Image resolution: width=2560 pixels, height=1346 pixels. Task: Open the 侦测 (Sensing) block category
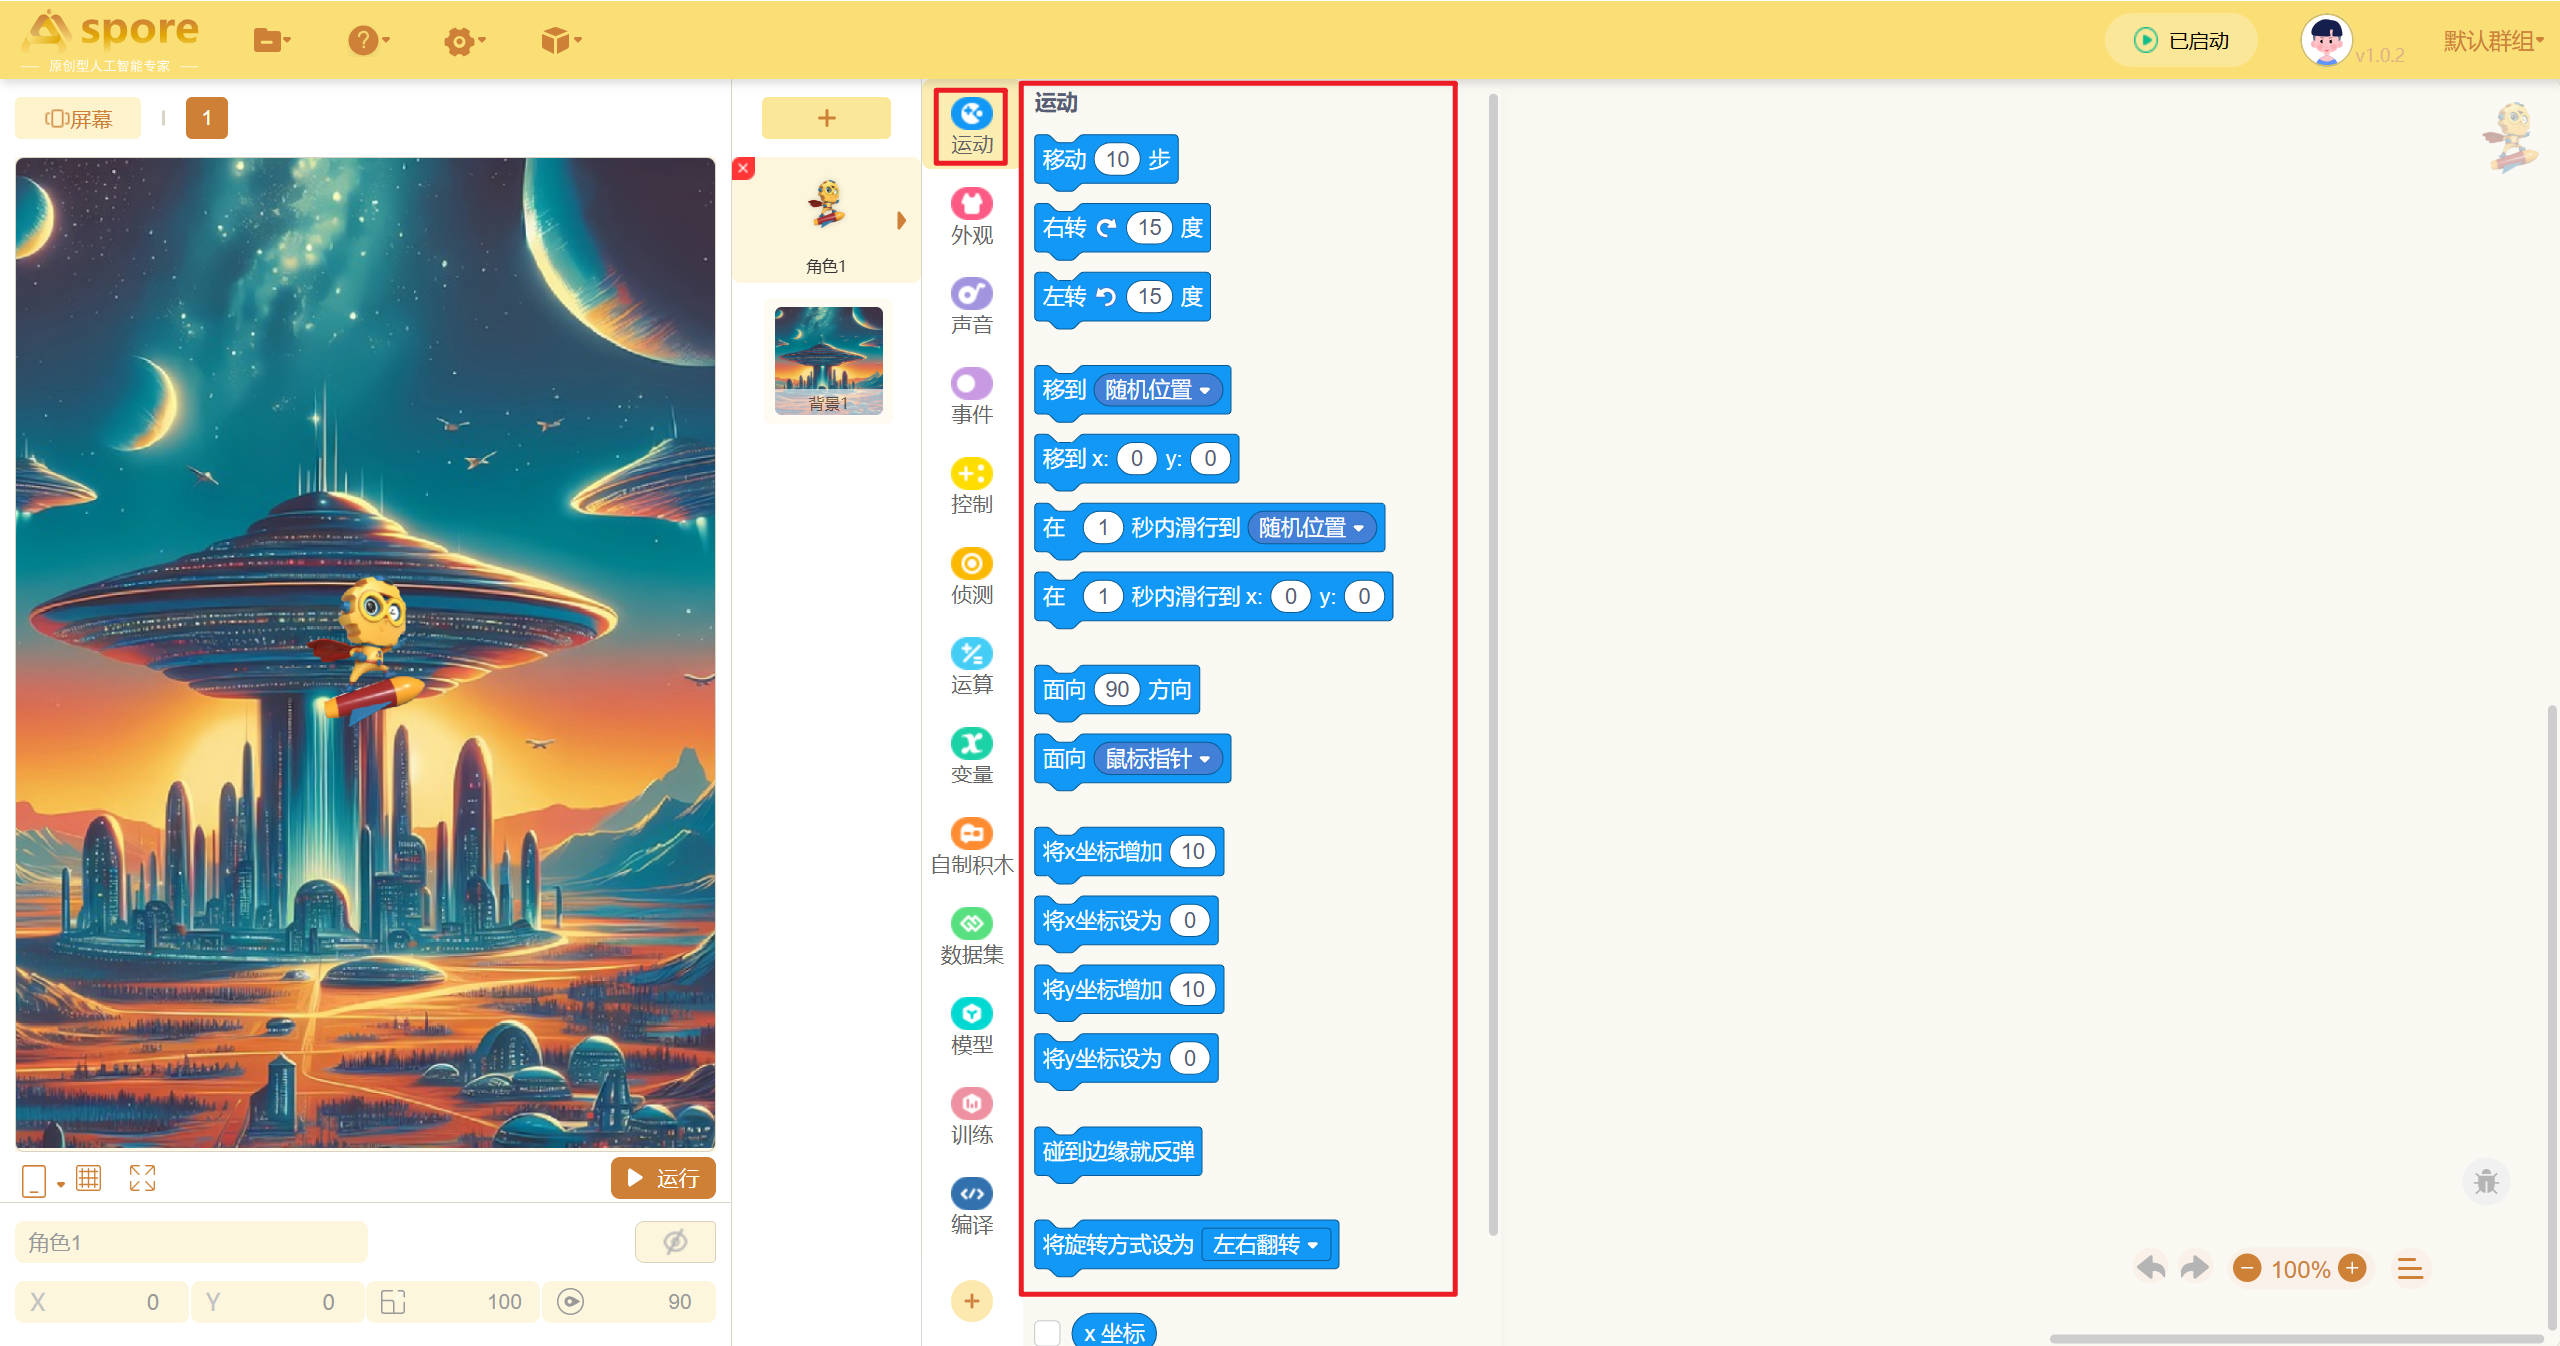tap(971, 576)
